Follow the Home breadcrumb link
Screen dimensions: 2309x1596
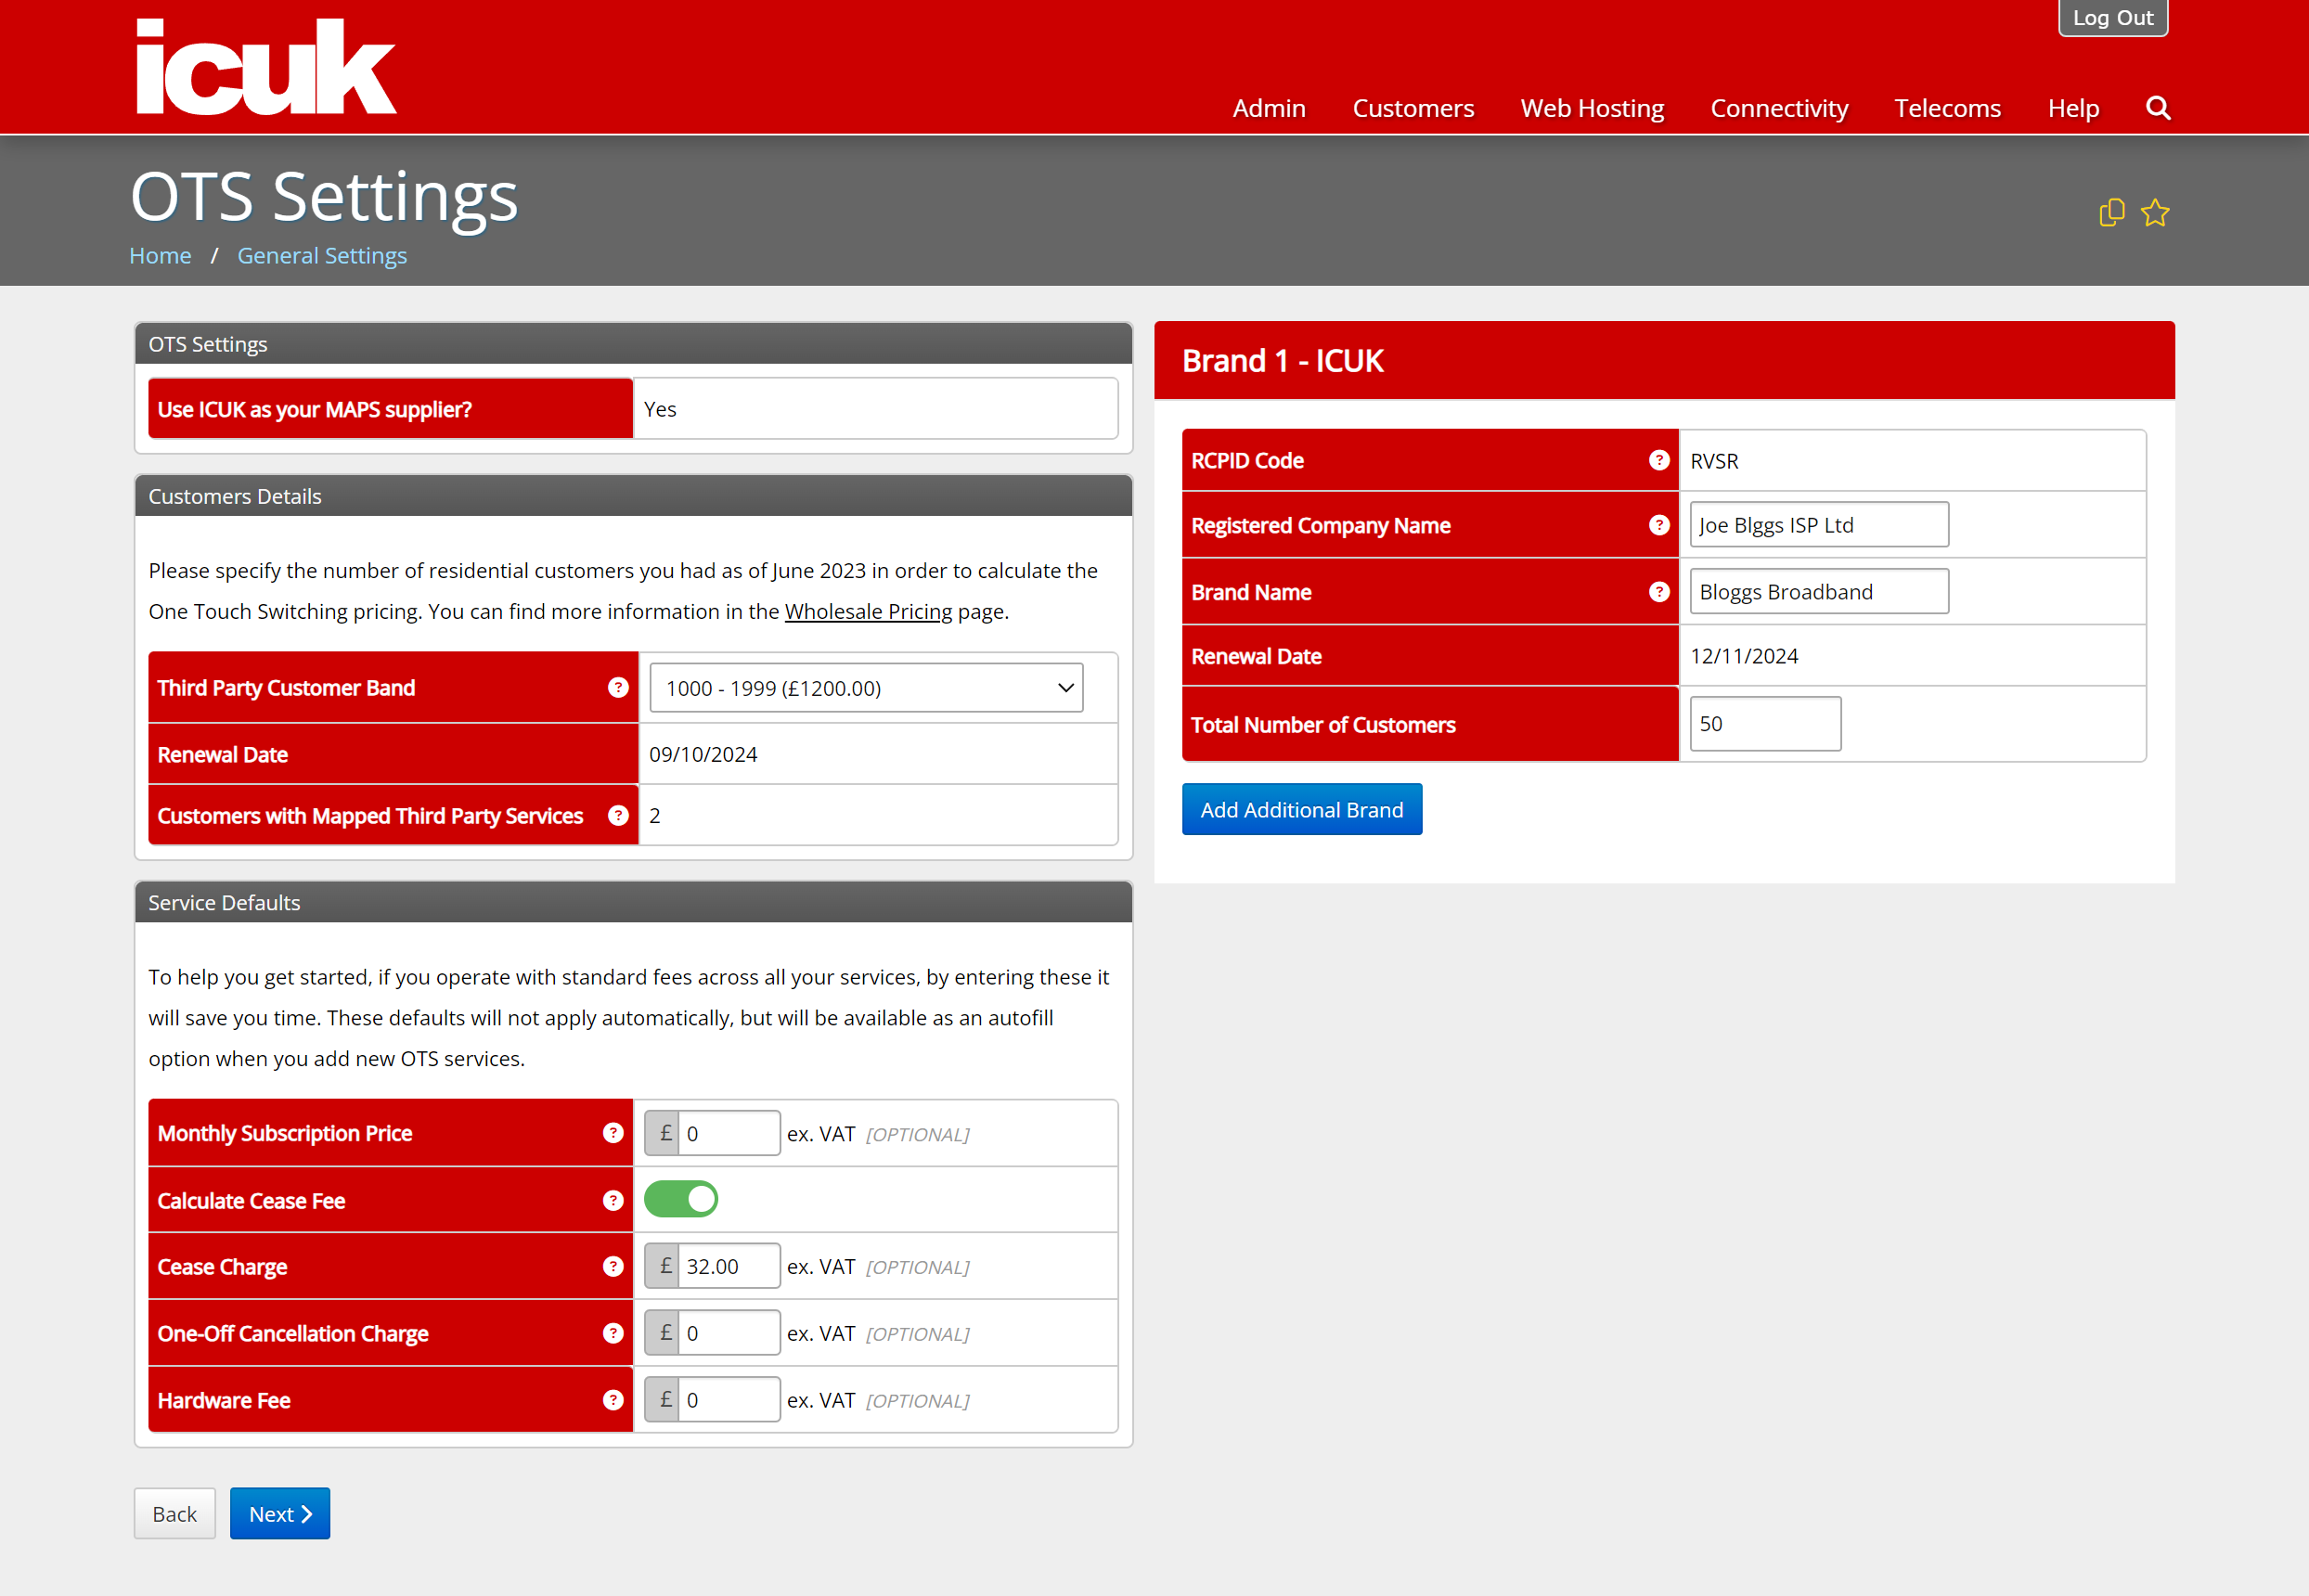click(x=160, y=256)
